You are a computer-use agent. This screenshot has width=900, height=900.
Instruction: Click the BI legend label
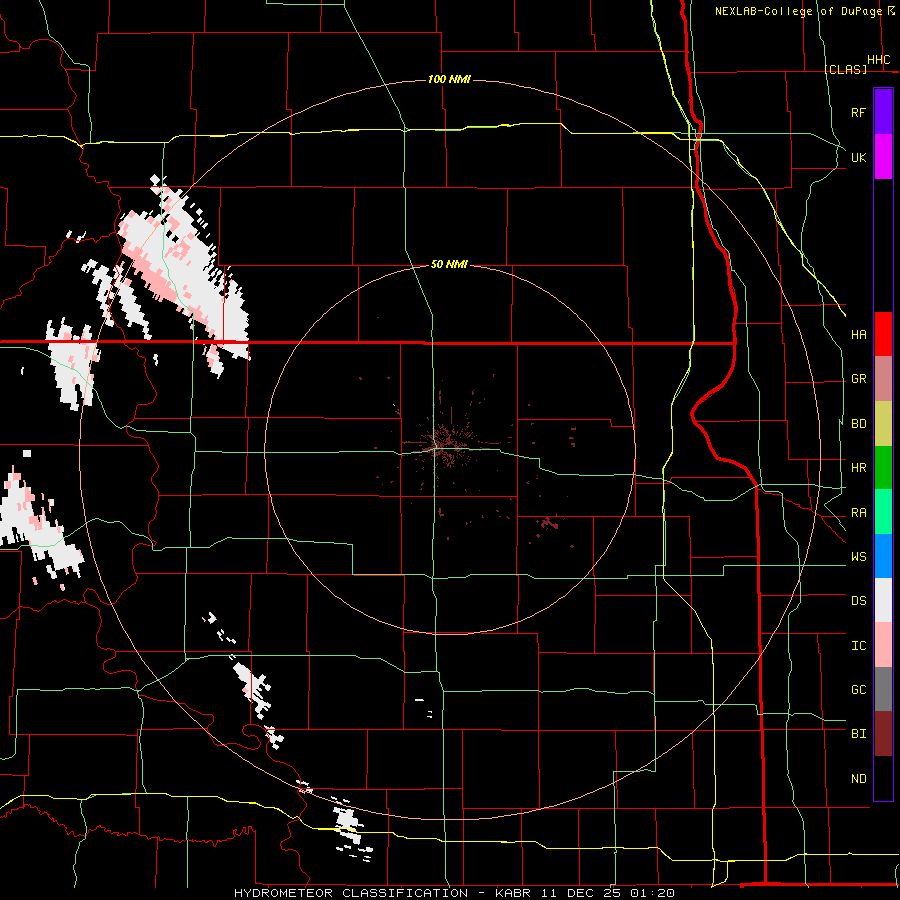click(x=859, y=734)
